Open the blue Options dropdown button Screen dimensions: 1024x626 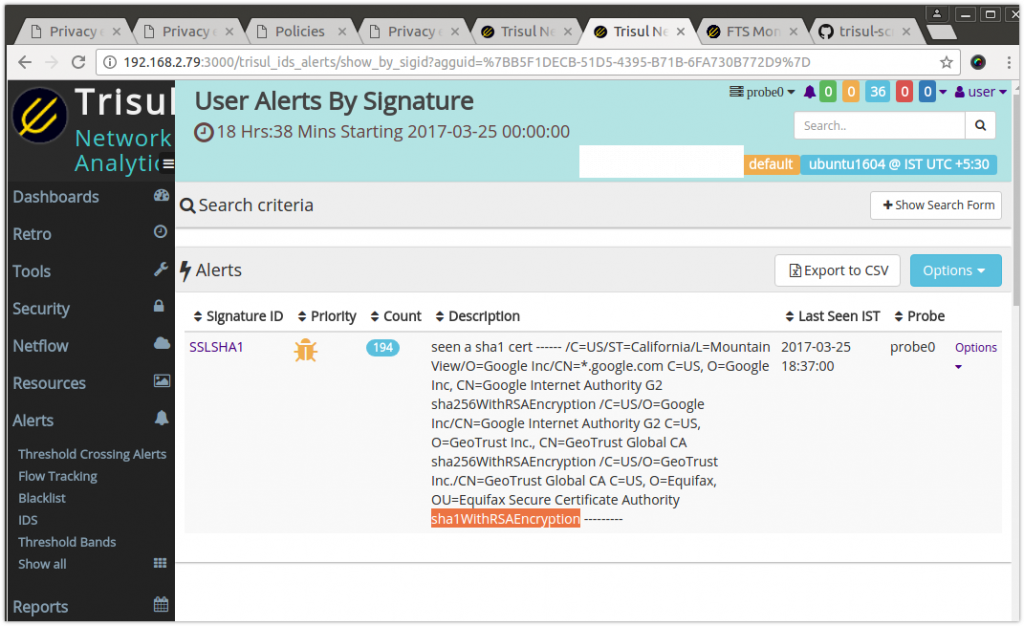[955, 270]
